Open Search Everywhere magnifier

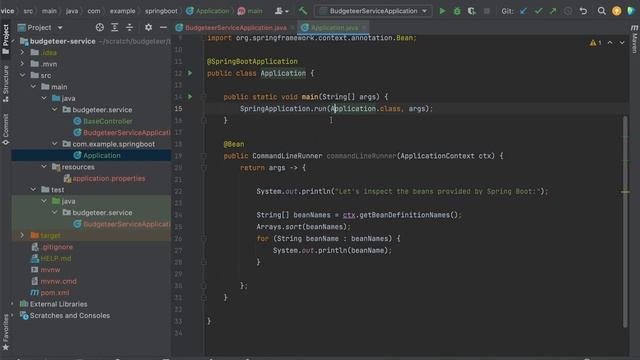(x=602, y=11)
